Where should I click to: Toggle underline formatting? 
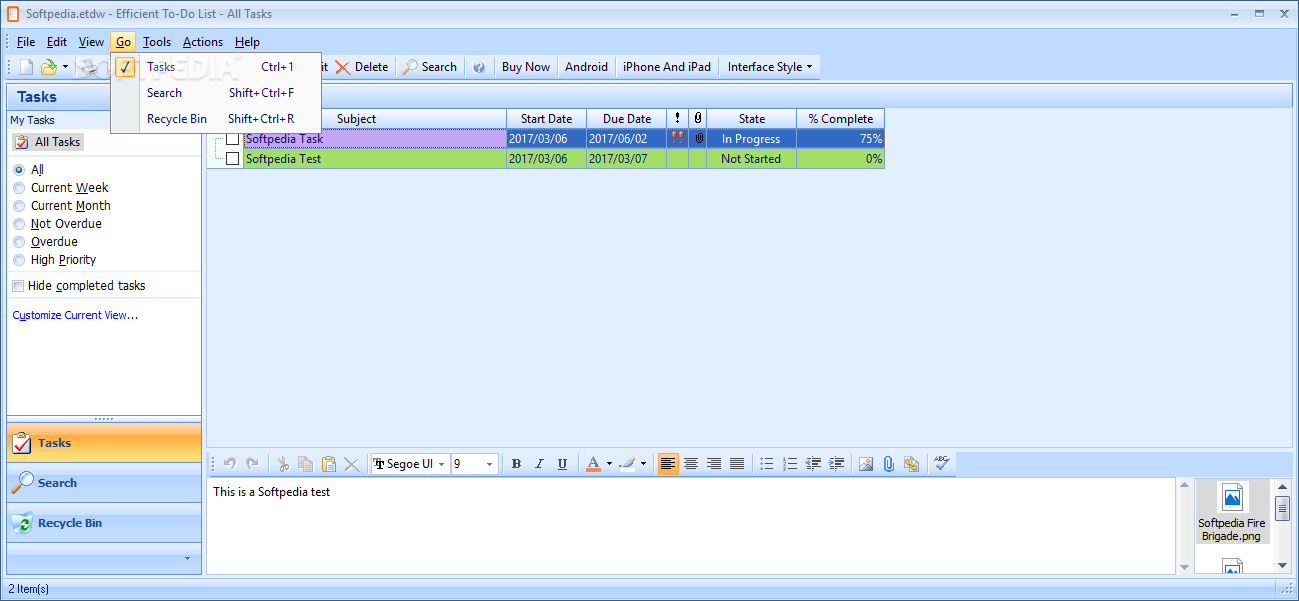pos(562,464)
